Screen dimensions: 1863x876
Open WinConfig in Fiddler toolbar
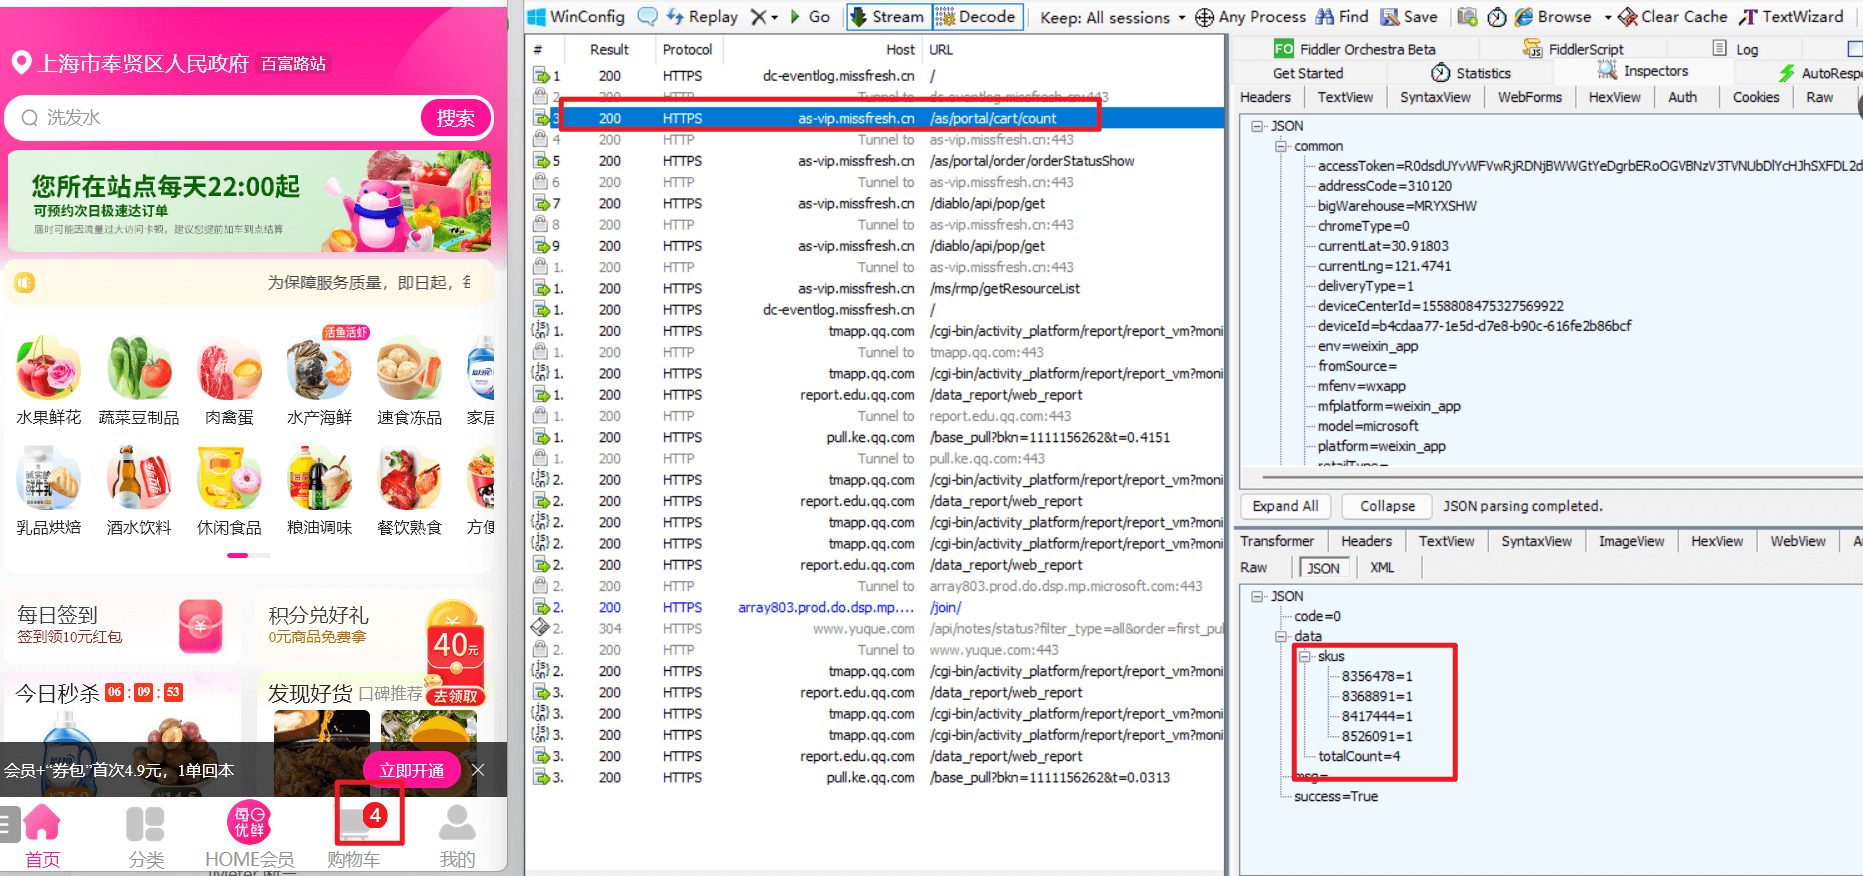pyautogui.click(x=576, y=17)
